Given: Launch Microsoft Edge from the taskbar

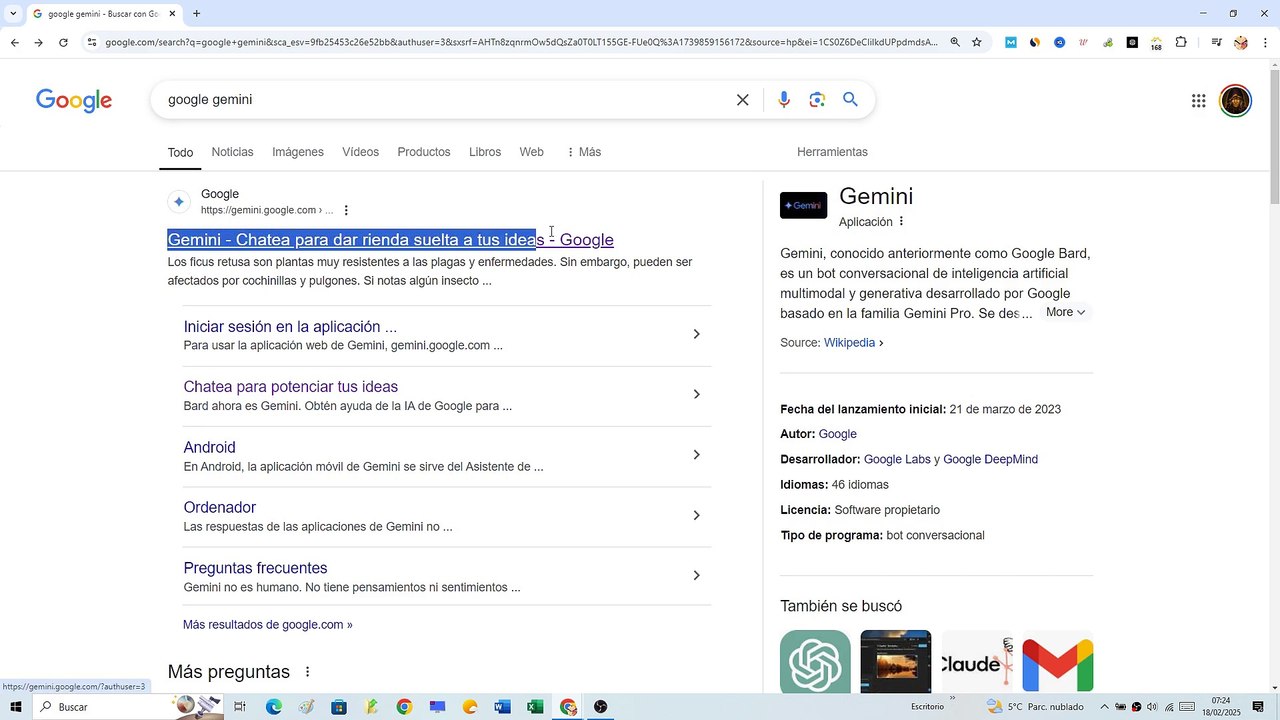Looking at the screenshot, I should tap(273, 707).
